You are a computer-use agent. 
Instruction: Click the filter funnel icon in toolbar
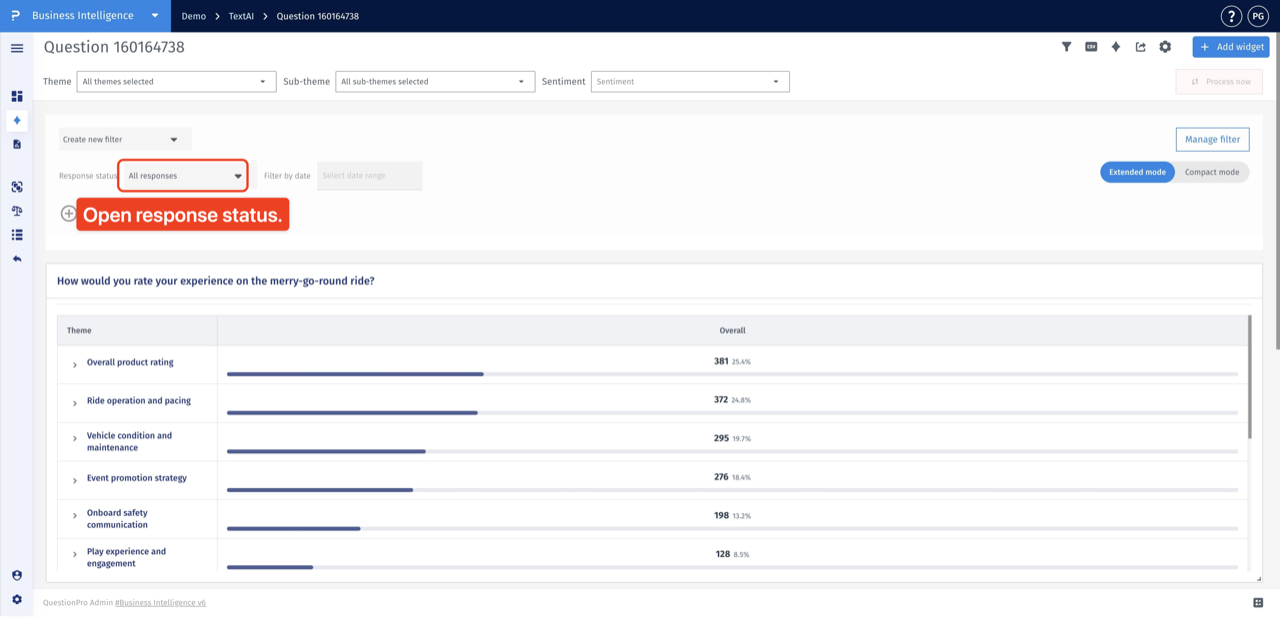click(1066, 47)
